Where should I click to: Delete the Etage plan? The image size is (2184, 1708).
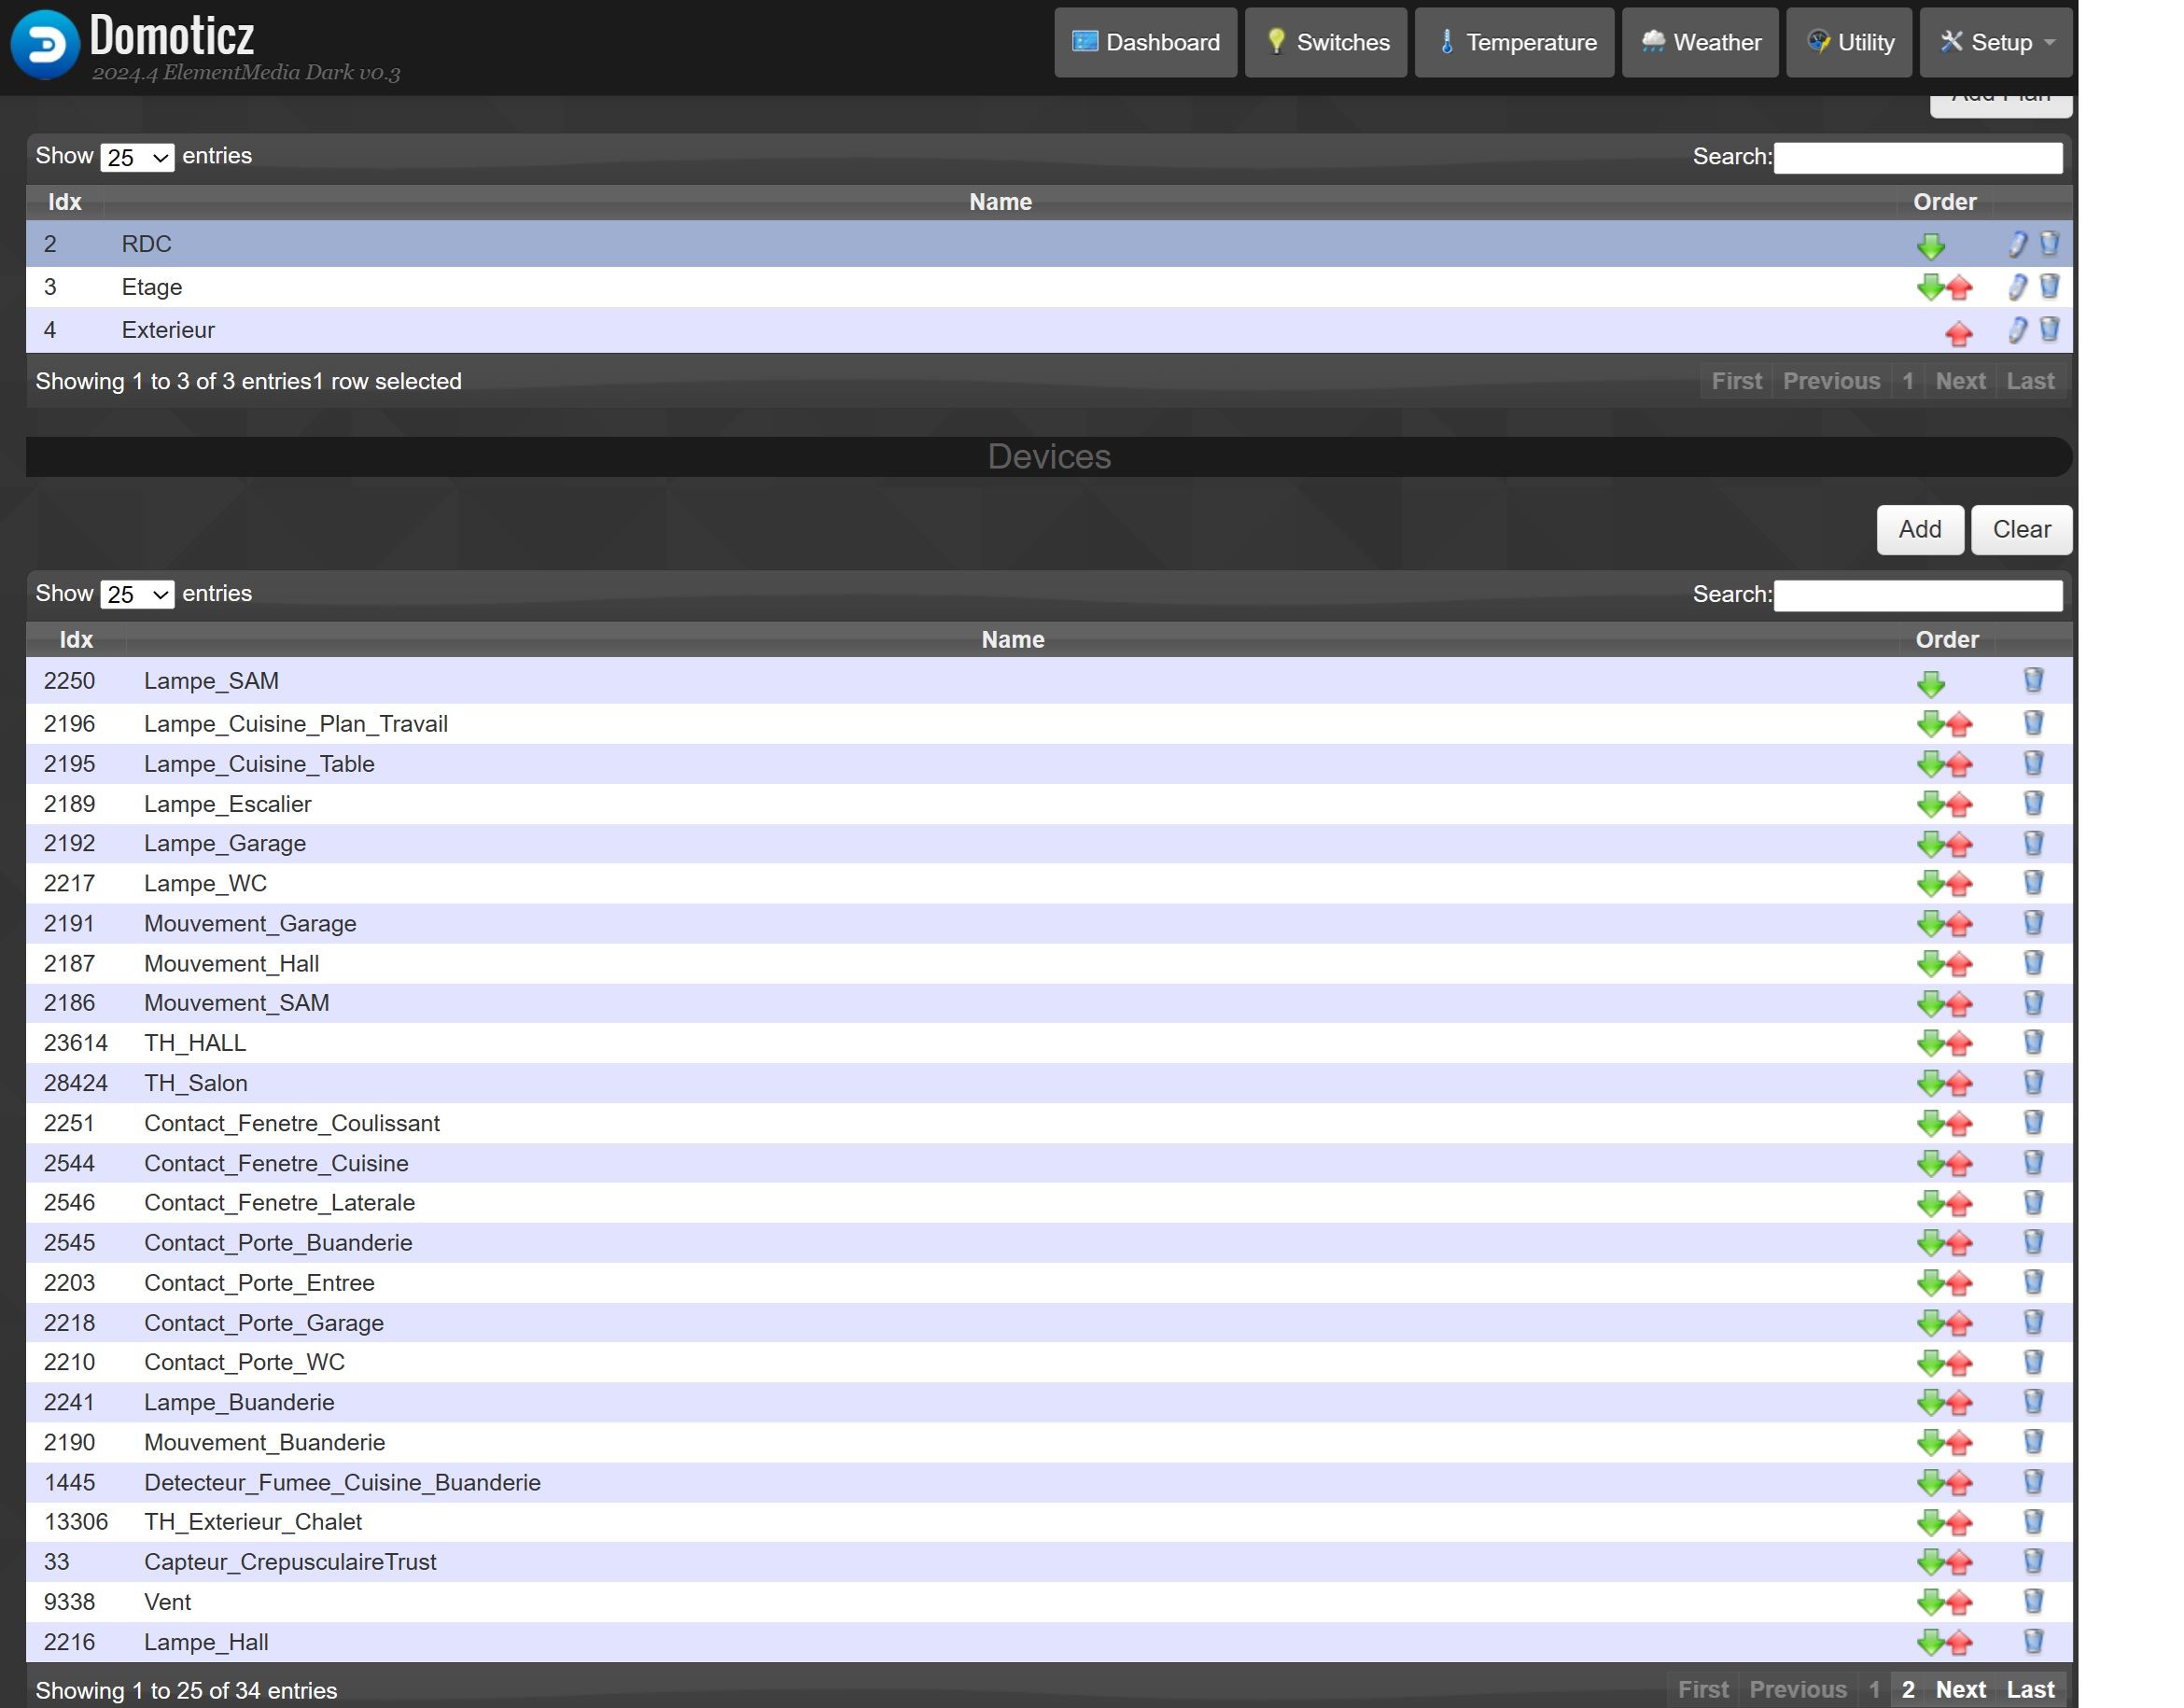click(x=2049, y=287)
